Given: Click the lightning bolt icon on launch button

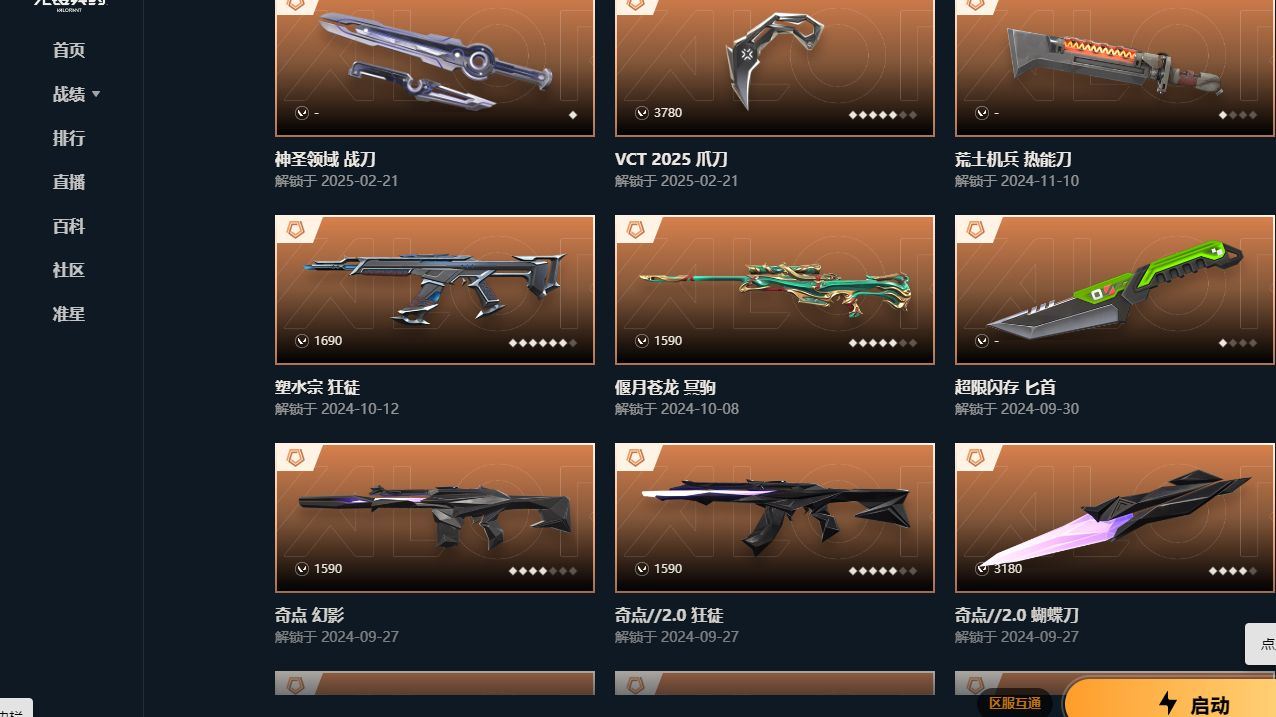Looking at the screenshot, I should tap(1167, 703).
